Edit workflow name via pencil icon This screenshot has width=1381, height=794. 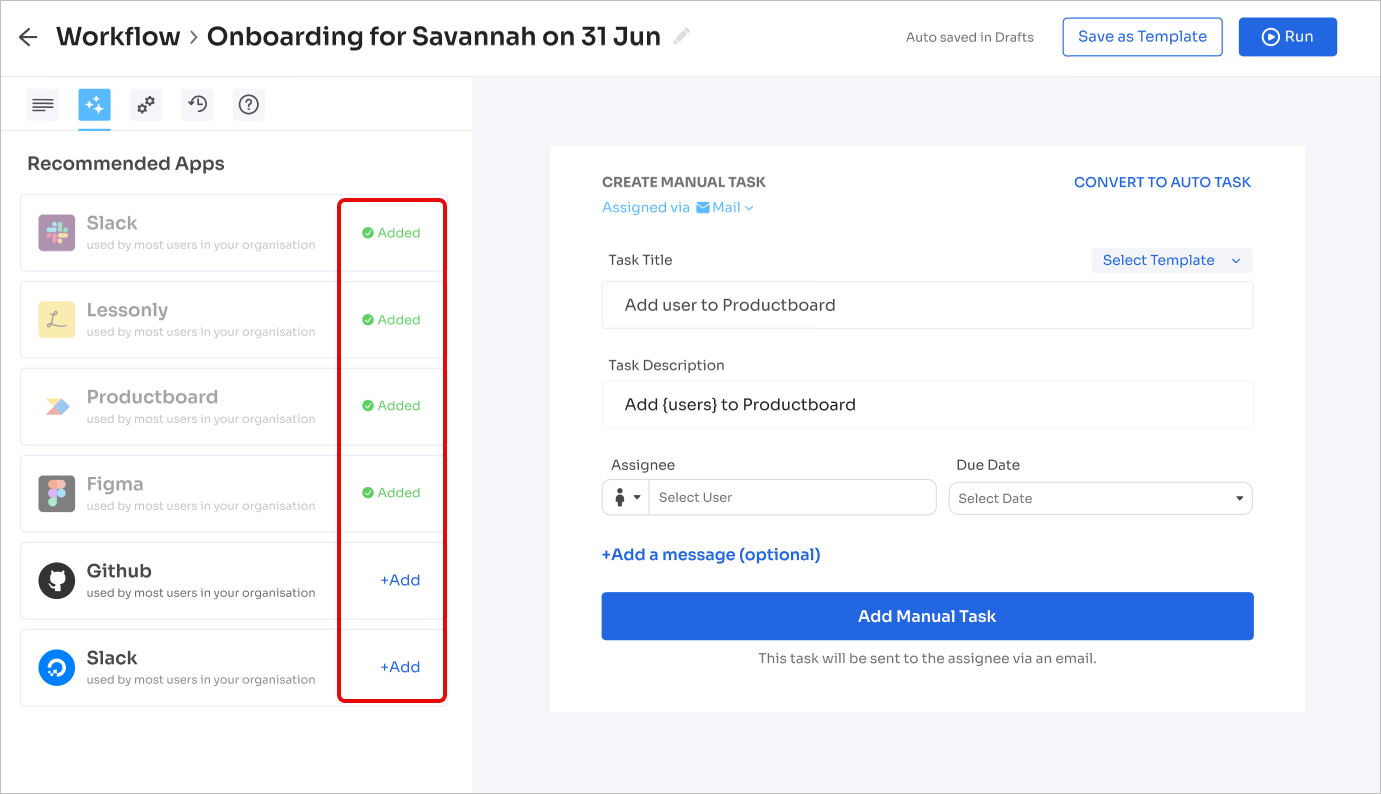pos(682,37)
